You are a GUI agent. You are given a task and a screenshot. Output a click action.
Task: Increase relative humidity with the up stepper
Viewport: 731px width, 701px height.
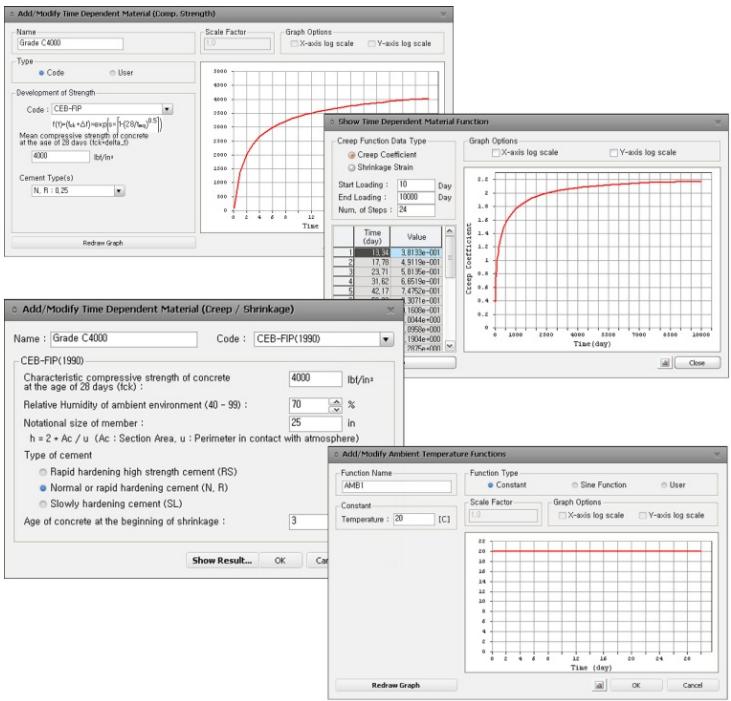pos(336,401)
